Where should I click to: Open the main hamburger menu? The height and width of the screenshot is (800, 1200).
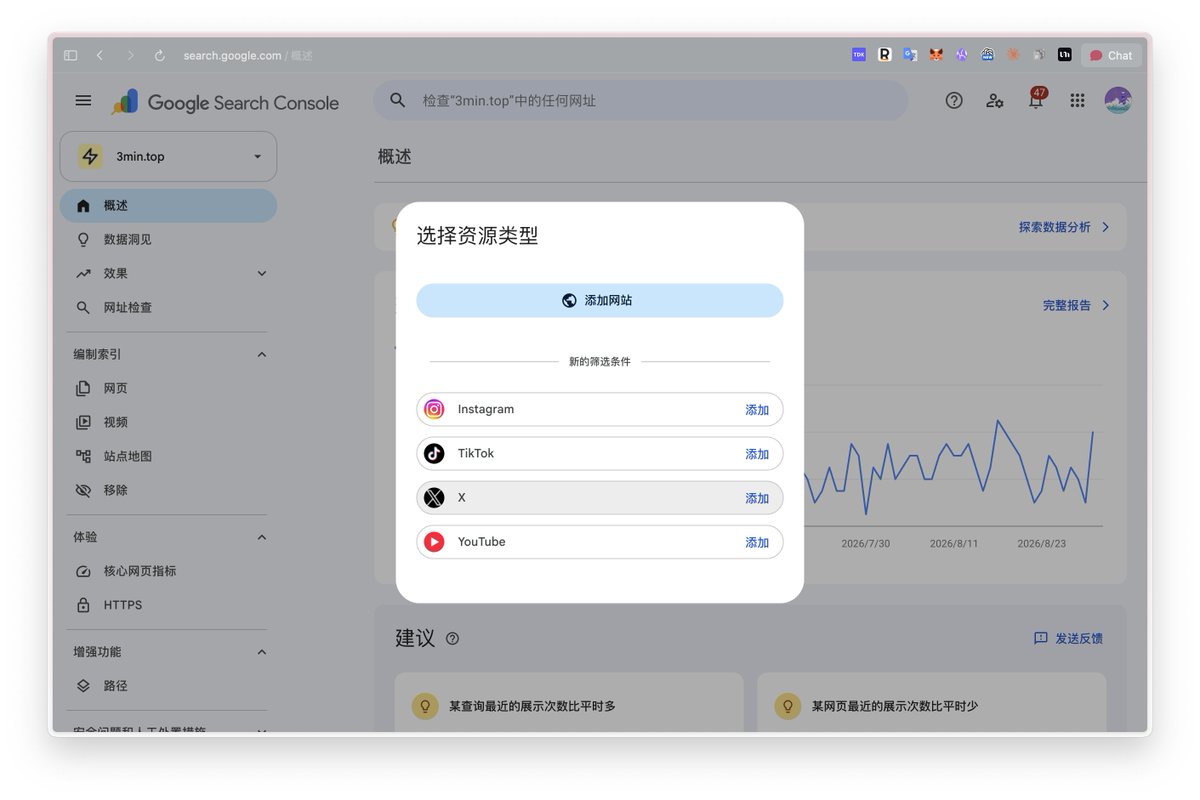pos(83,101)
